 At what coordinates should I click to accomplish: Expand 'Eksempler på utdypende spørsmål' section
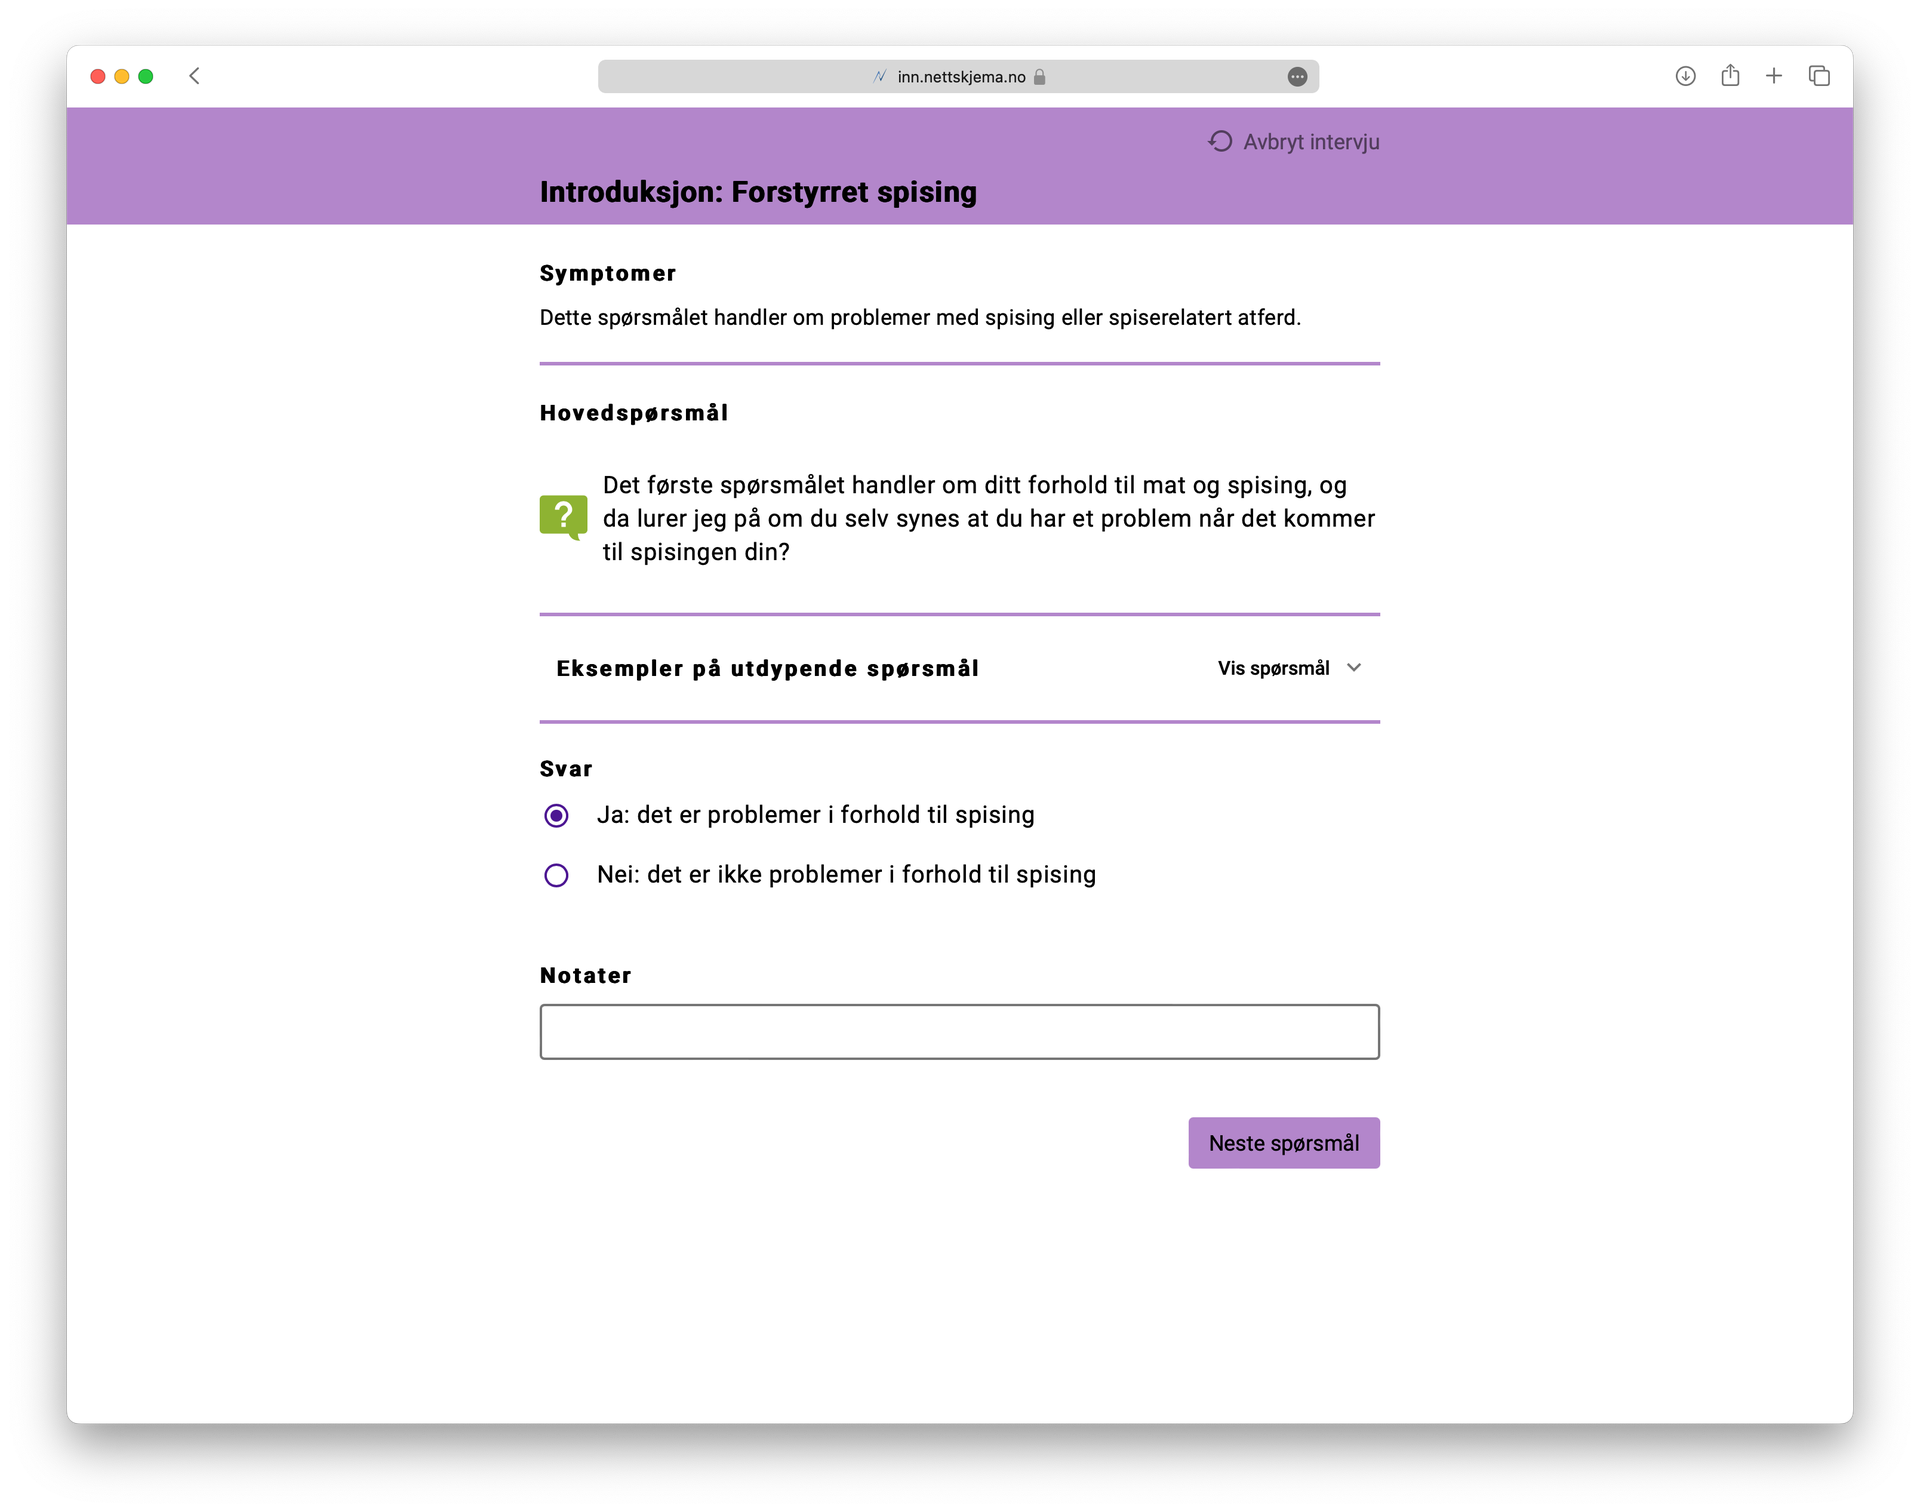[x=960, y=668]
